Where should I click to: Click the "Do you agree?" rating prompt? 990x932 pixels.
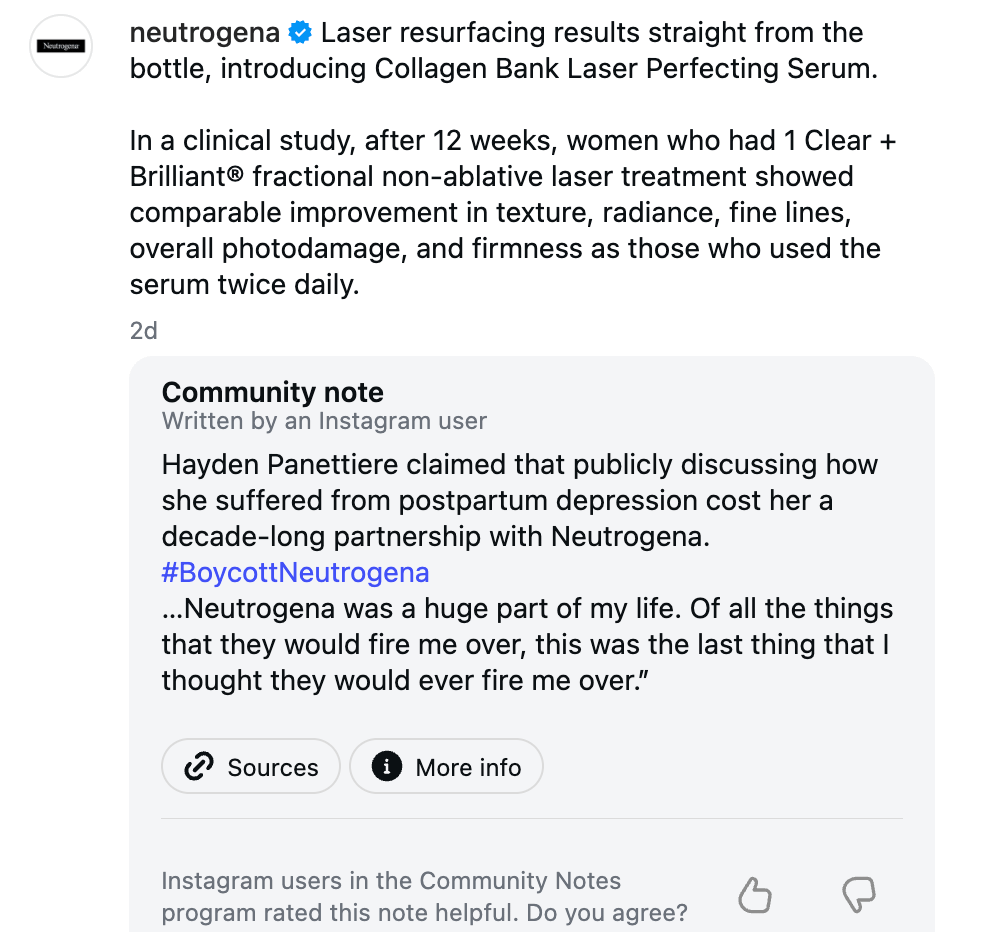tap(607, 912)
